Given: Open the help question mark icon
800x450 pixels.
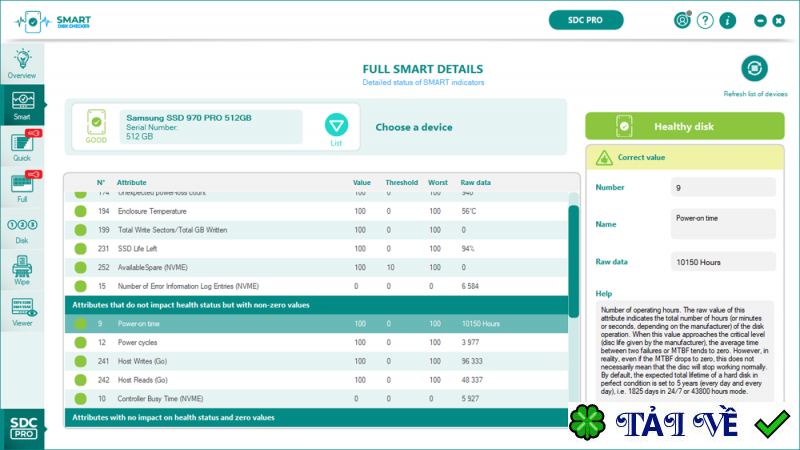Looking at the screenshot, I should [705, 20].
